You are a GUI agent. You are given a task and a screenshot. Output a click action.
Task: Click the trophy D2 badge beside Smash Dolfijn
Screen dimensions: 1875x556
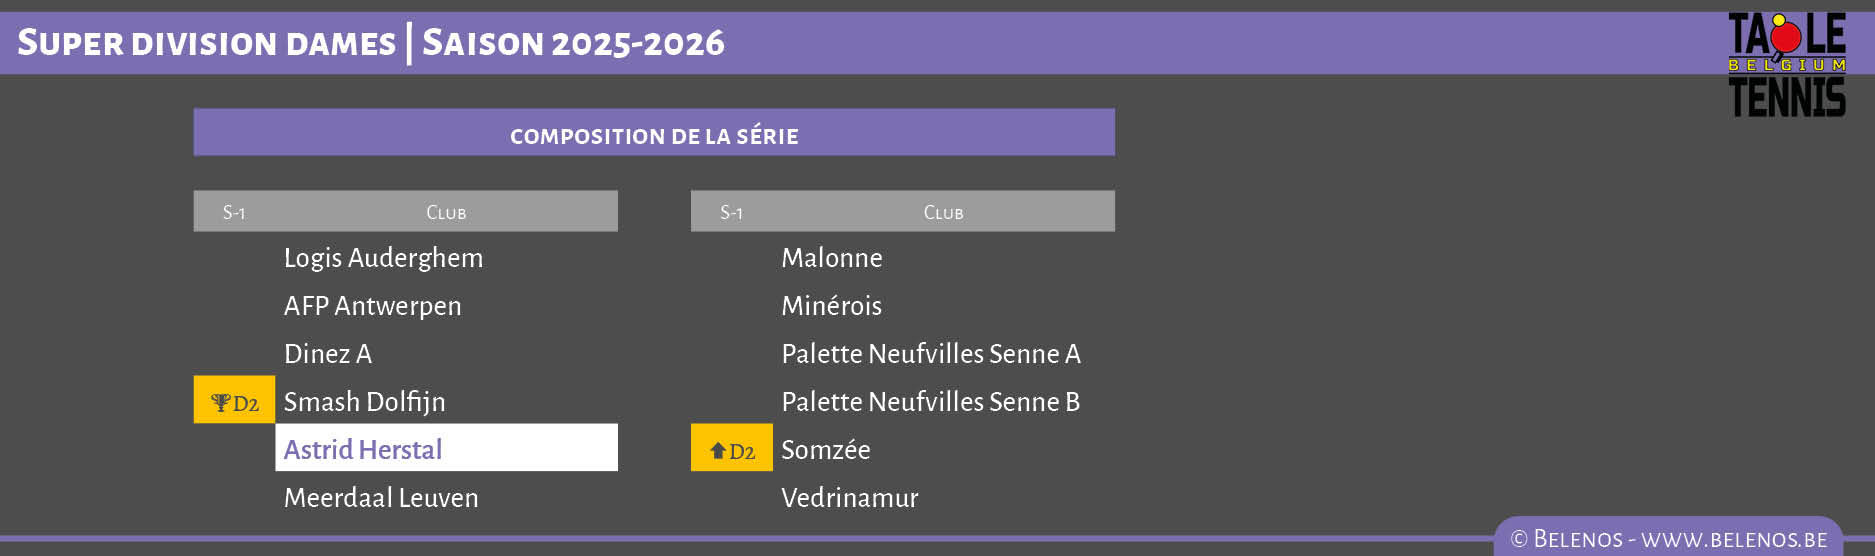(234, 402)
